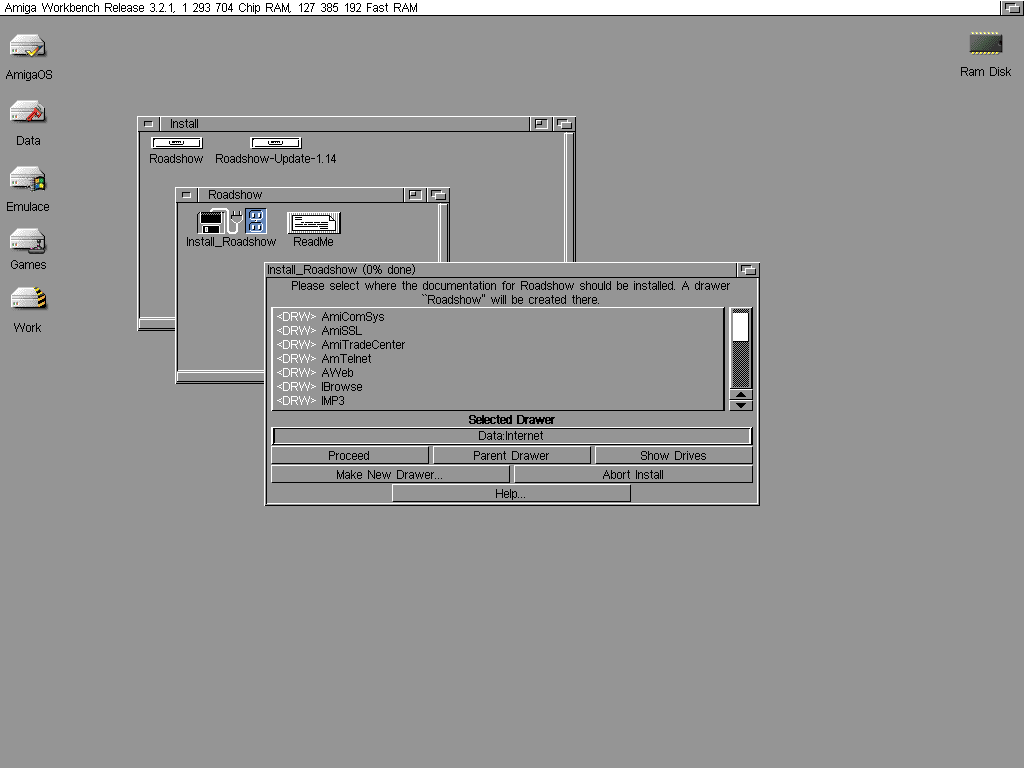Open the Games disk icon

click(28, 241)
